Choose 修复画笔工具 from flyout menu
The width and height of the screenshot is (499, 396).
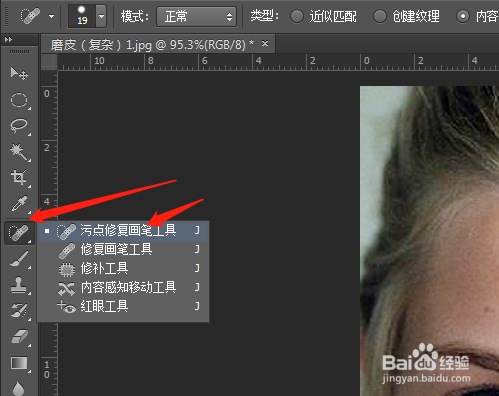point(123,250)
